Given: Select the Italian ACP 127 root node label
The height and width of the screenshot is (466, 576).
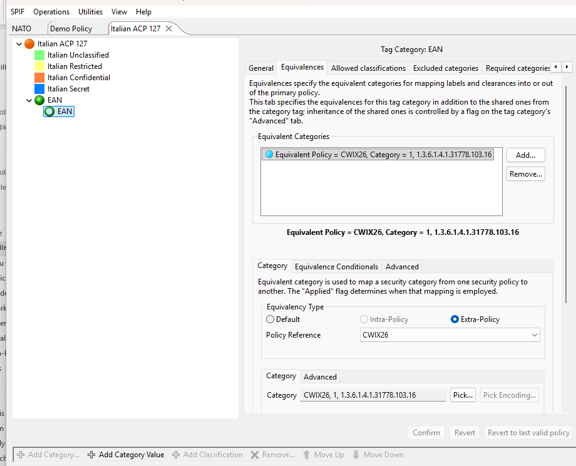Looking at the screenshot, I should coord(62,44).
